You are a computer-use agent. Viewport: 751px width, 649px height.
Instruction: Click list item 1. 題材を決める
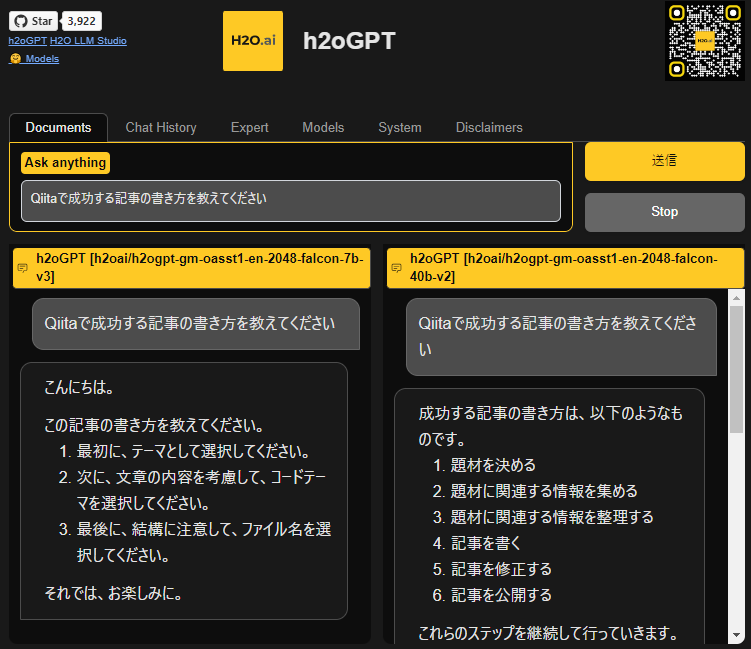pos(484,465)
